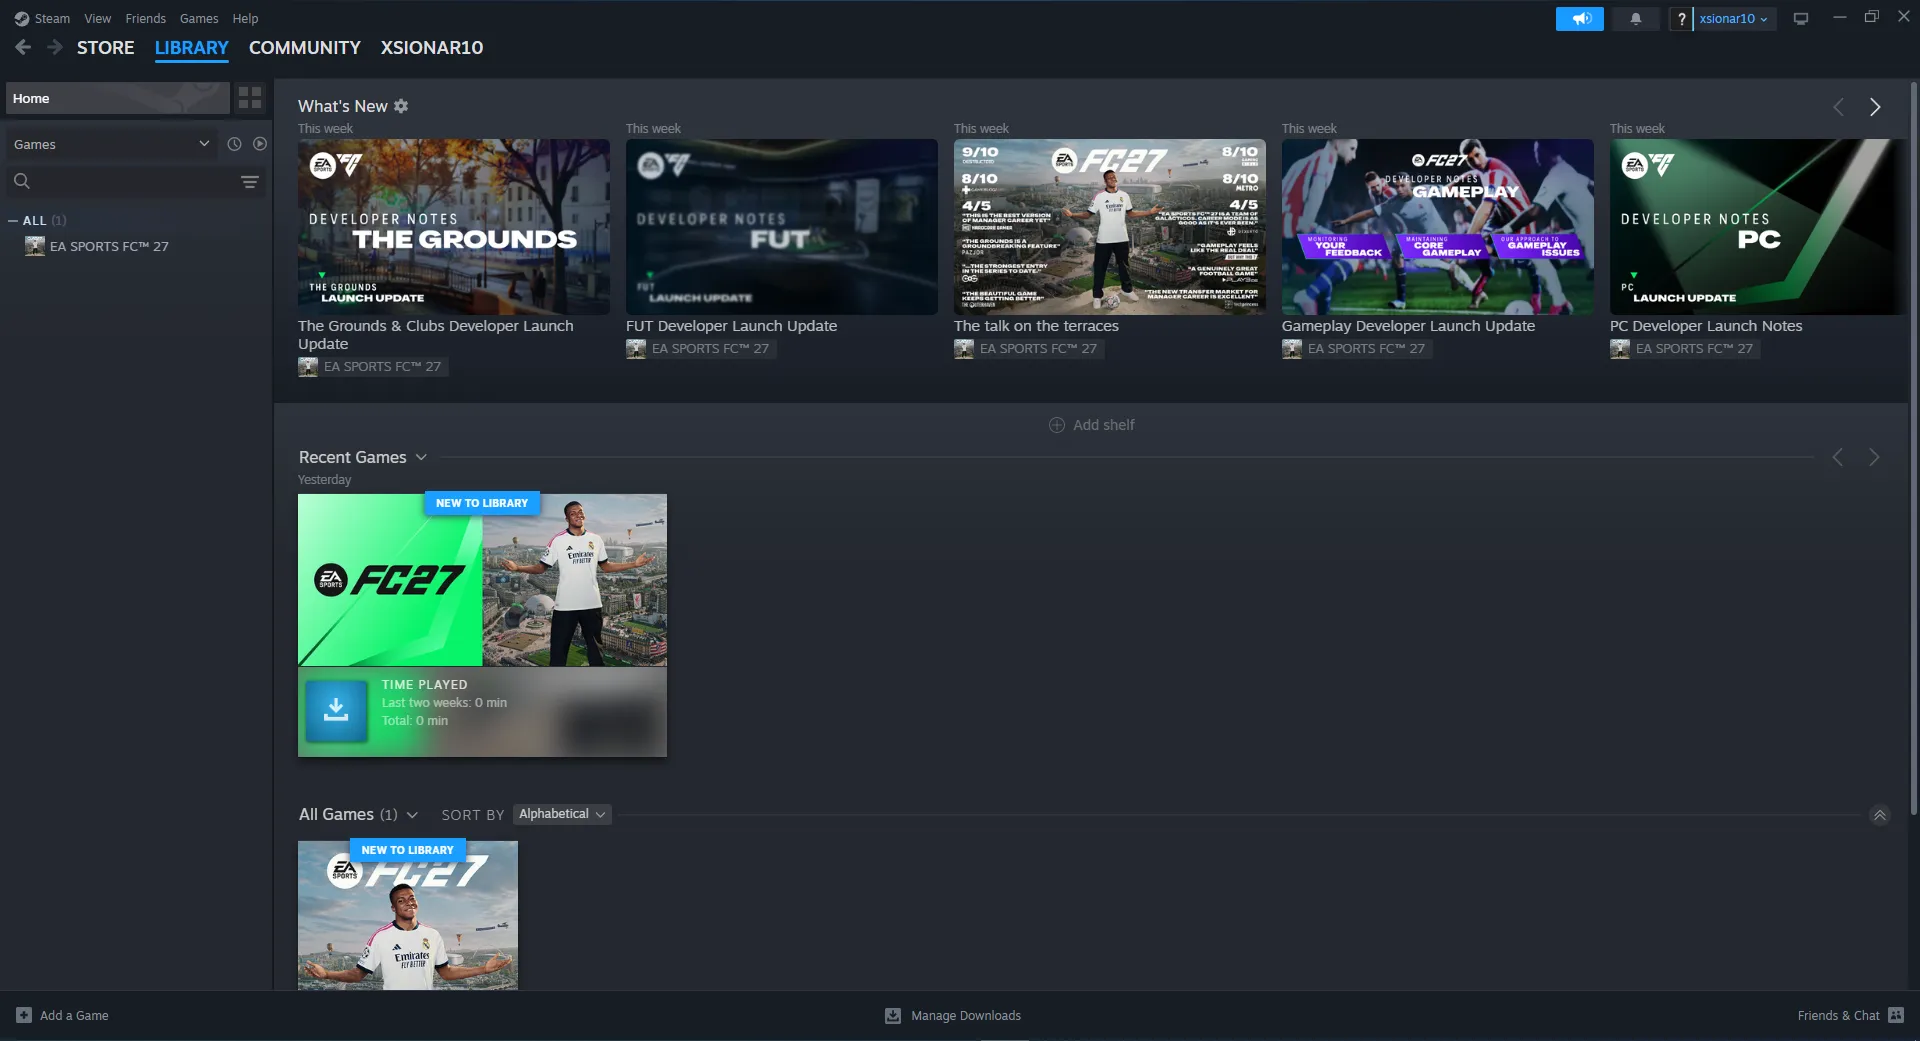
Task: Click the library vertical scrollbar
Action: click(x=1913, y=448)
